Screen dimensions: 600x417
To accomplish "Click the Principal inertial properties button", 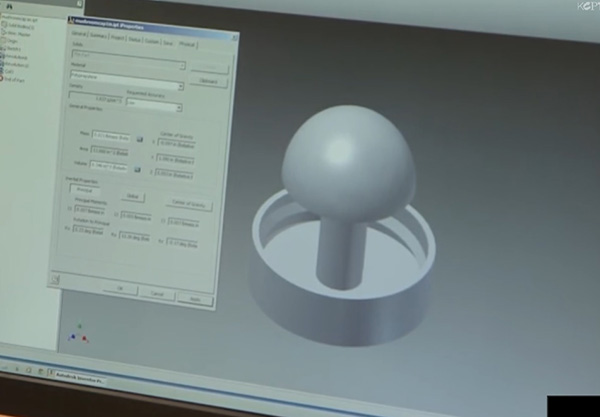I will click(x=84, y=190).
